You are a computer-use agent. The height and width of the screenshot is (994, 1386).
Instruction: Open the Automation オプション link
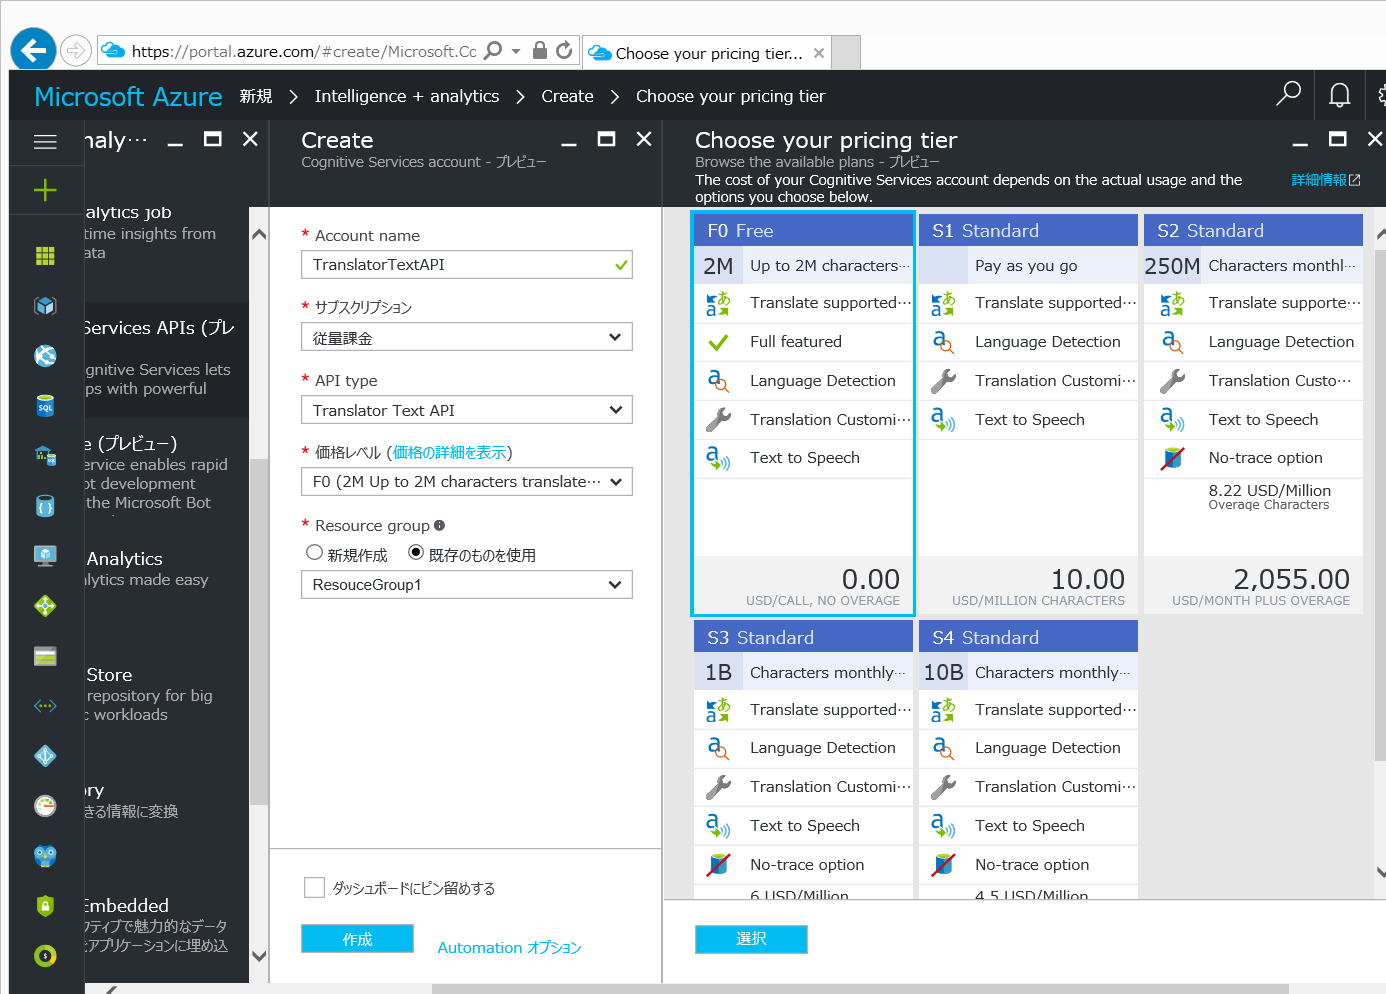point(509,947)
